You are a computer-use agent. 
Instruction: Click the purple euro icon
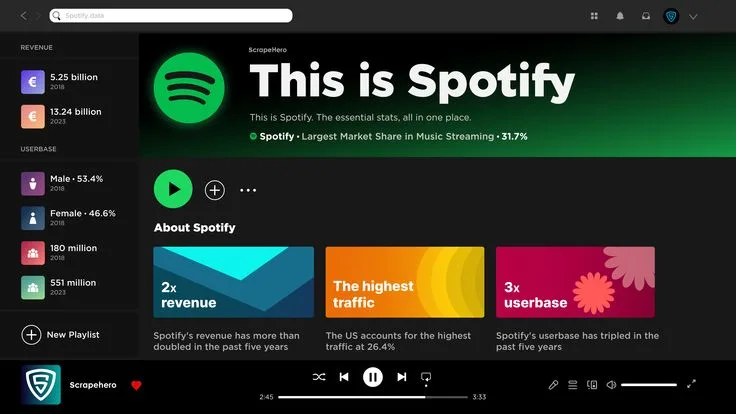click(x=33, y=82)
